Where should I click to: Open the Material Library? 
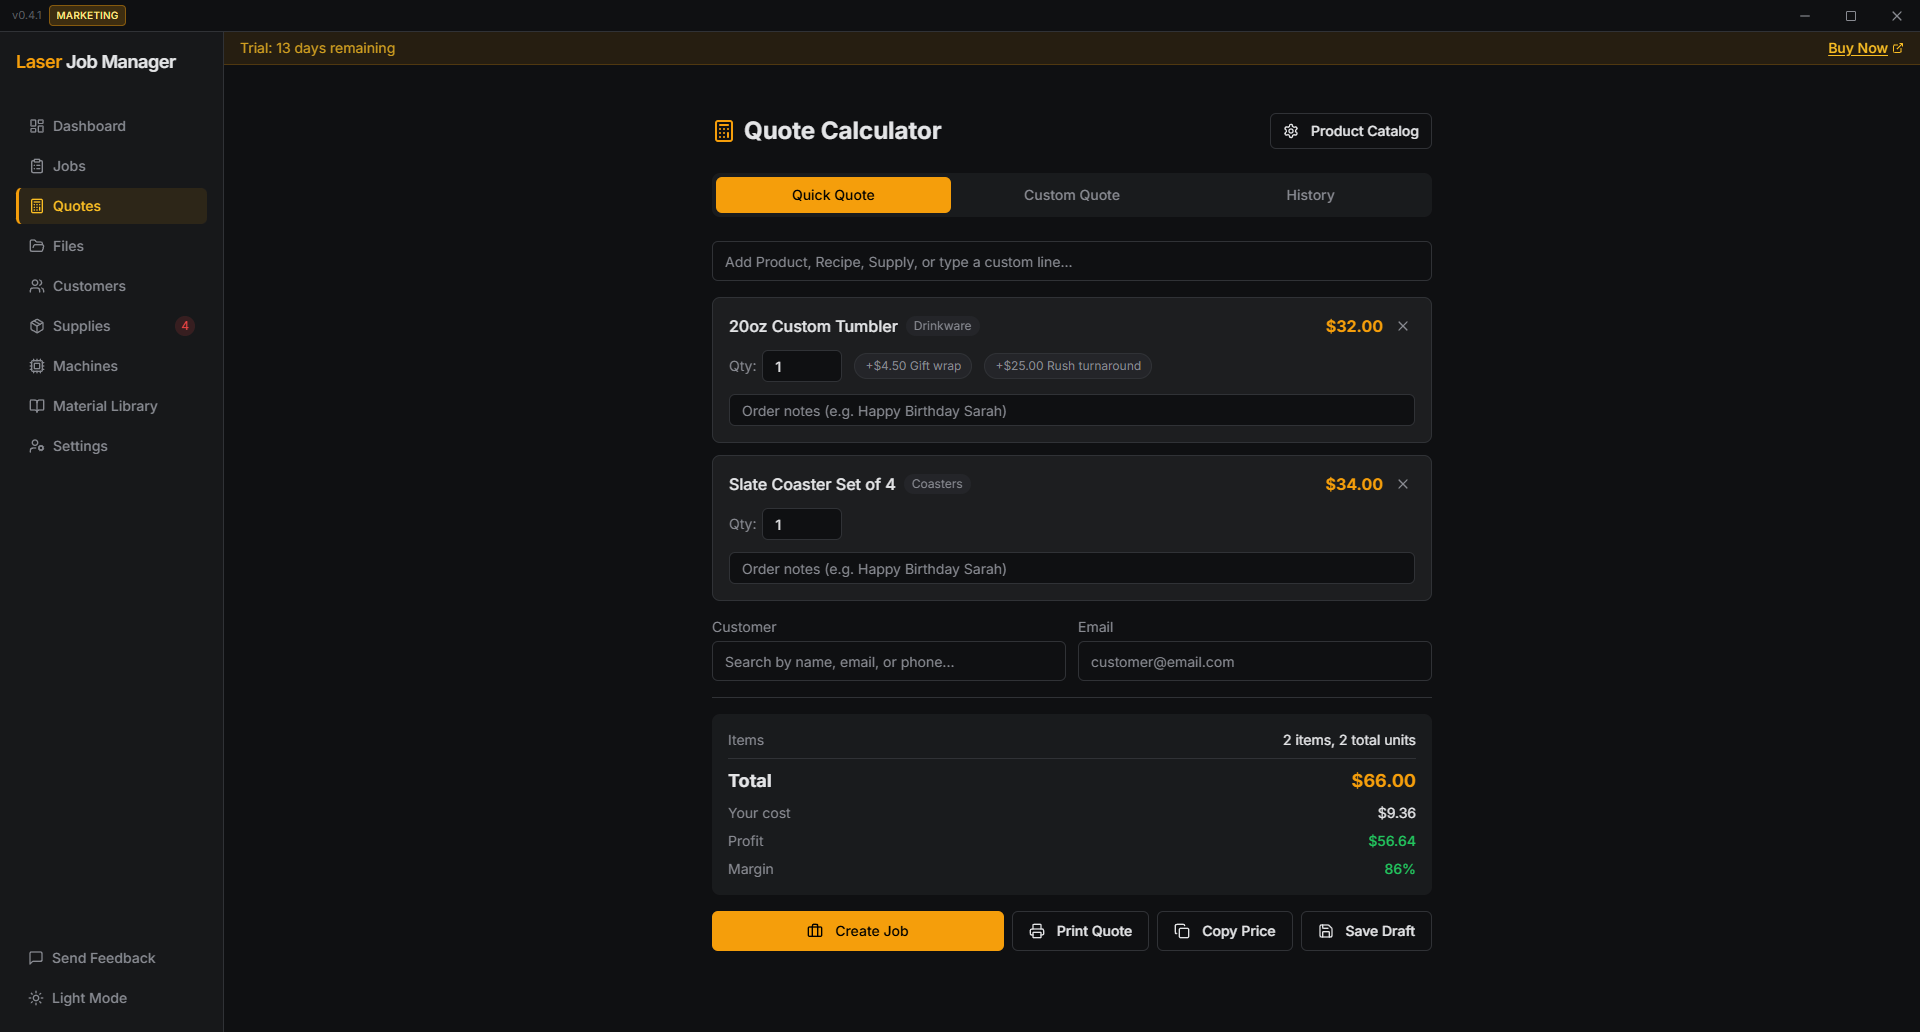pyautogui.click(x=105, y=406)
